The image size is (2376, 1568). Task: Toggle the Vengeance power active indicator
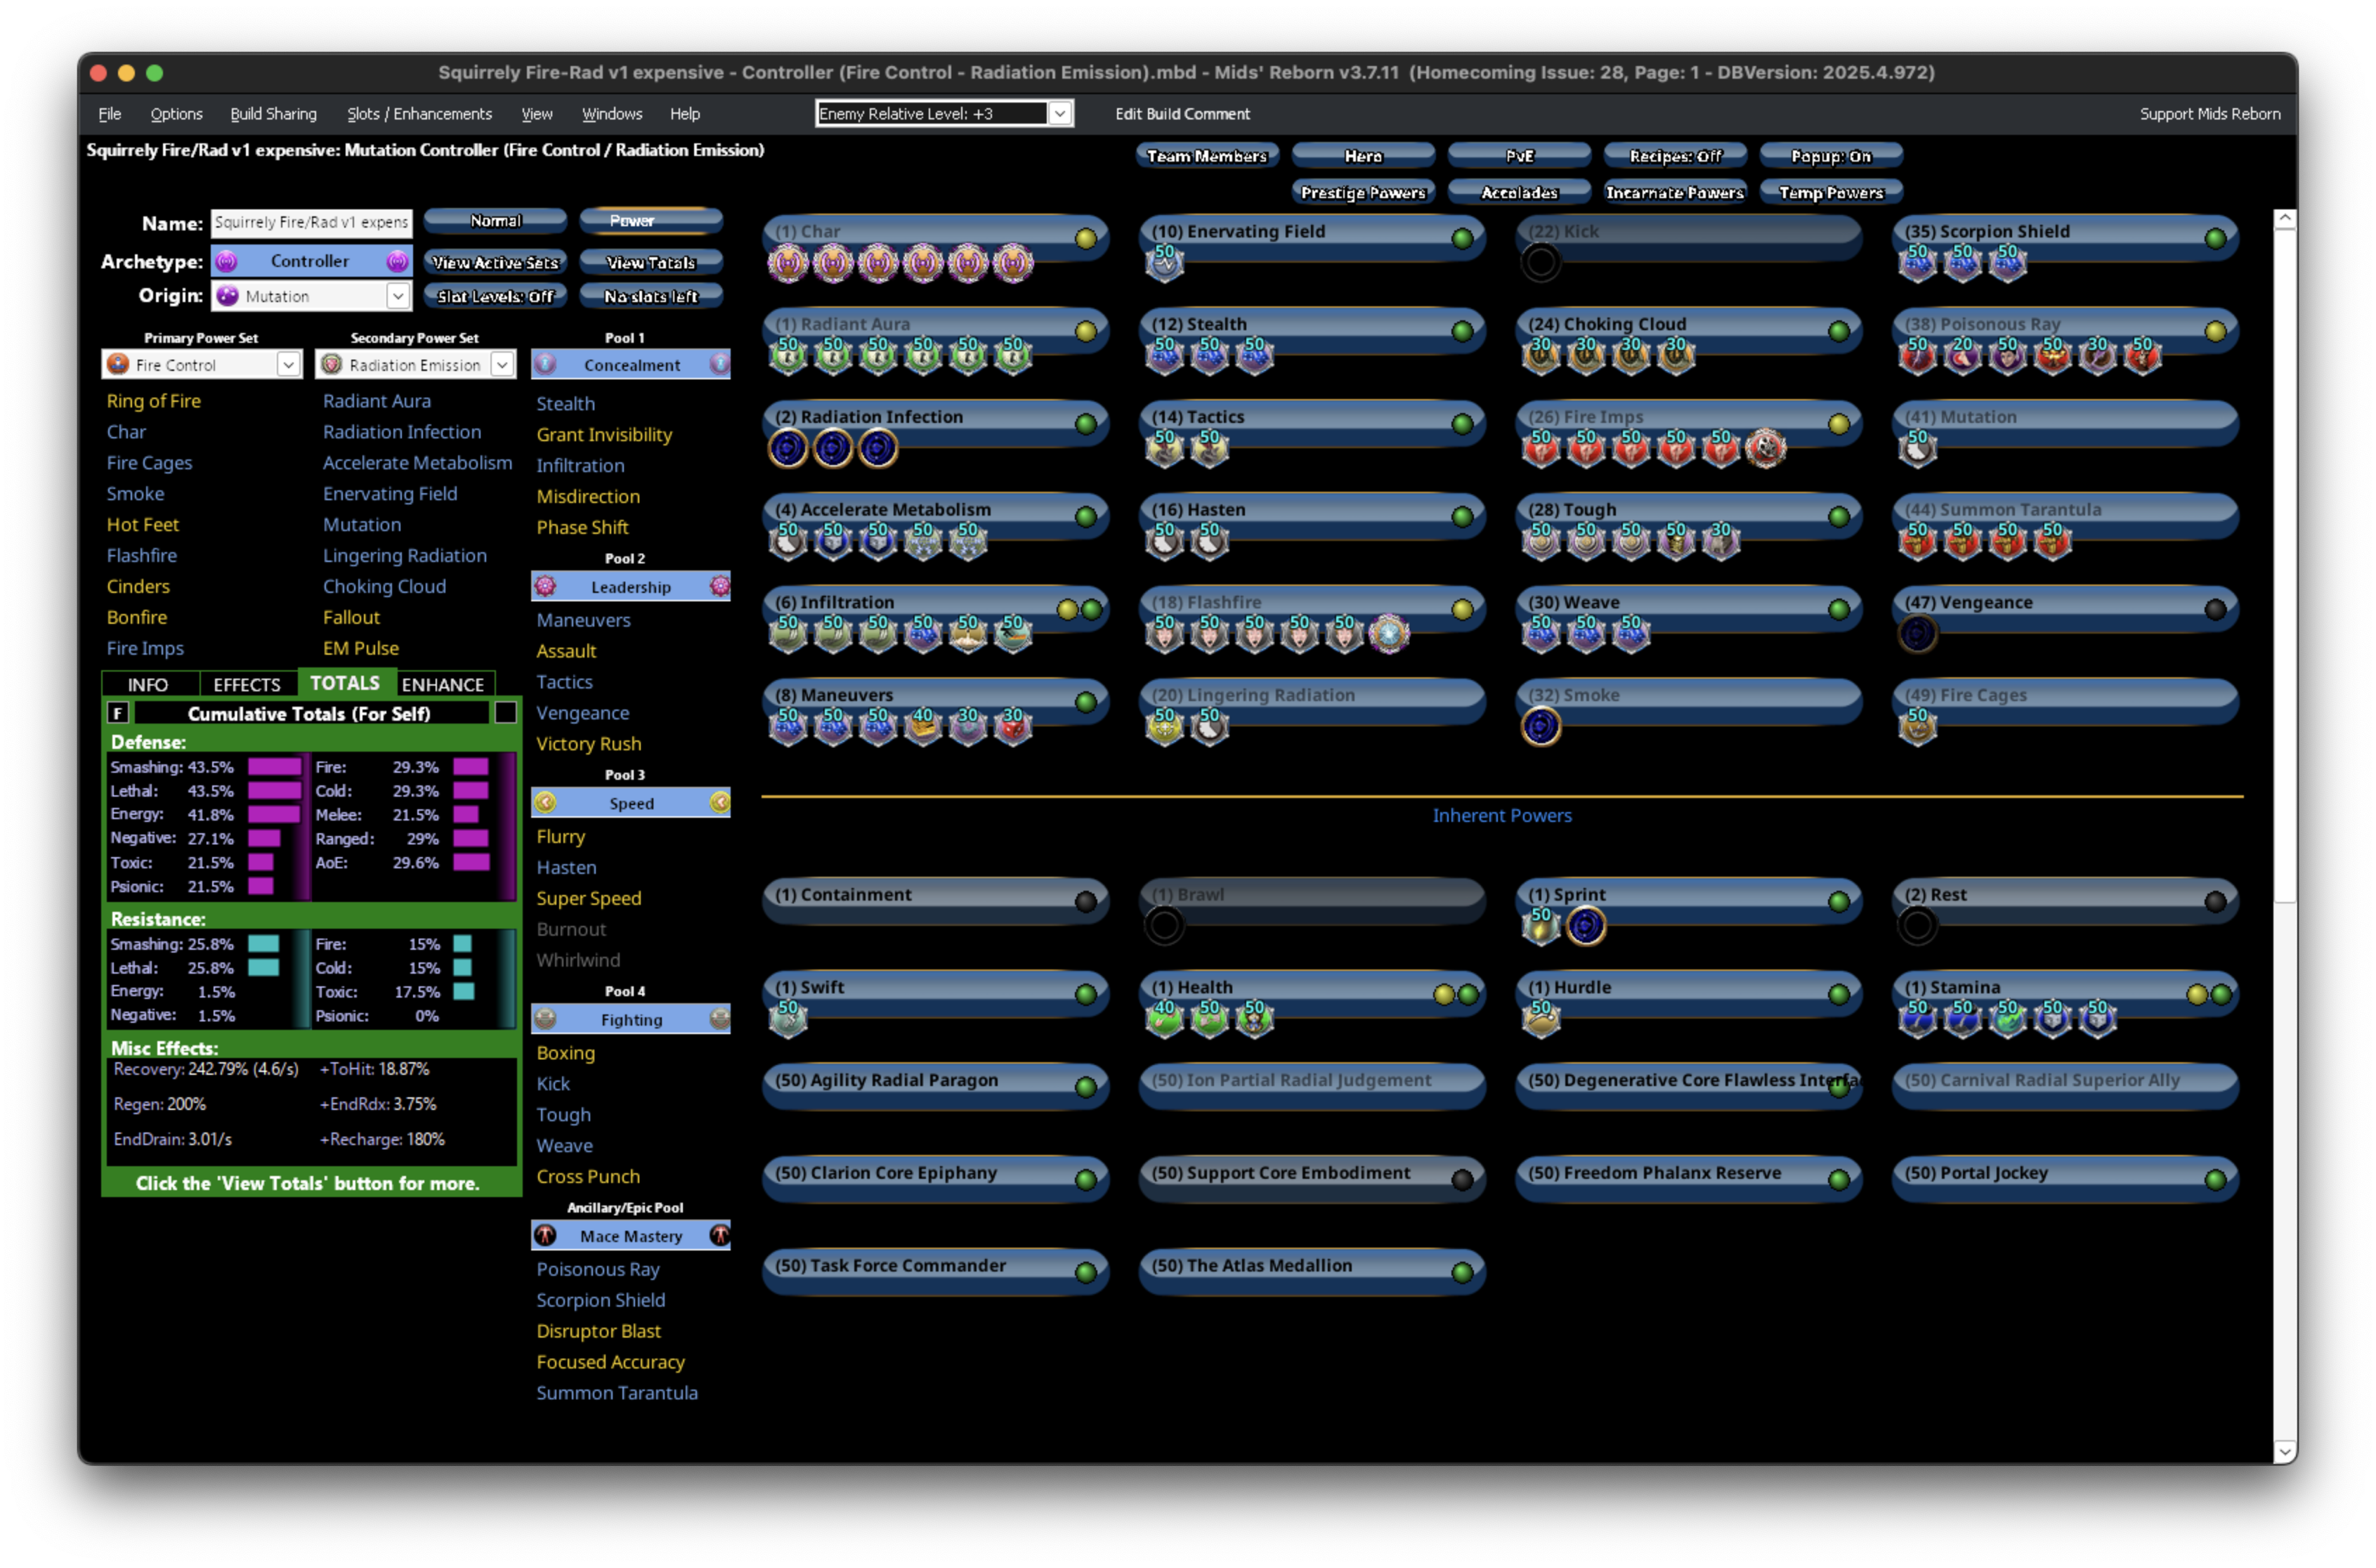tap(2215, 610)
